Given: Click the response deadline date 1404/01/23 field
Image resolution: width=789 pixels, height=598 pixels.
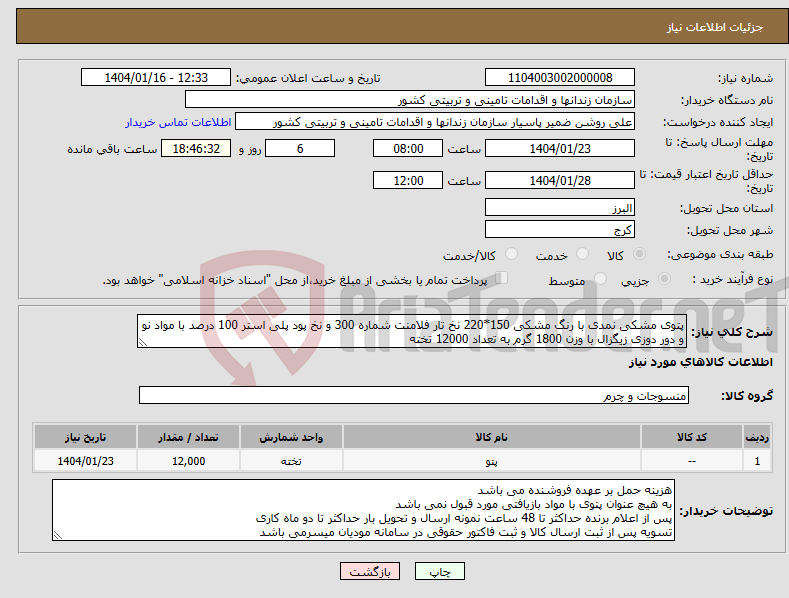Looking at the screenshot, I should (x=560, y=148).
